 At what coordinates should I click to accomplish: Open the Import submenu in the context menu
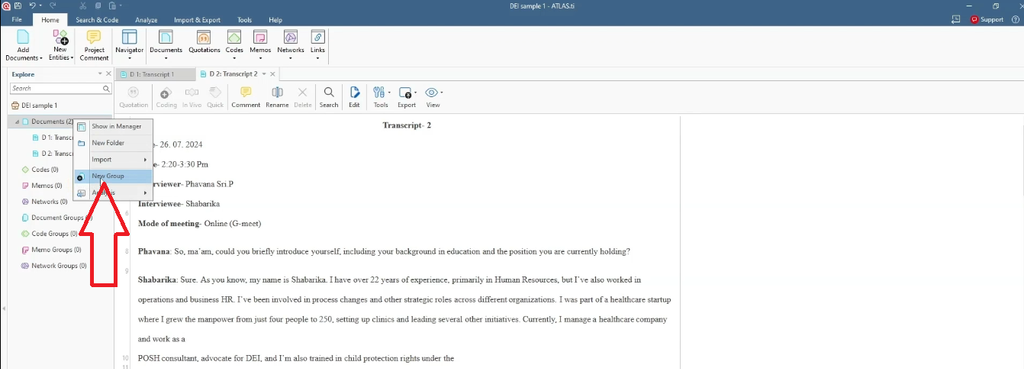coord(113,159)
